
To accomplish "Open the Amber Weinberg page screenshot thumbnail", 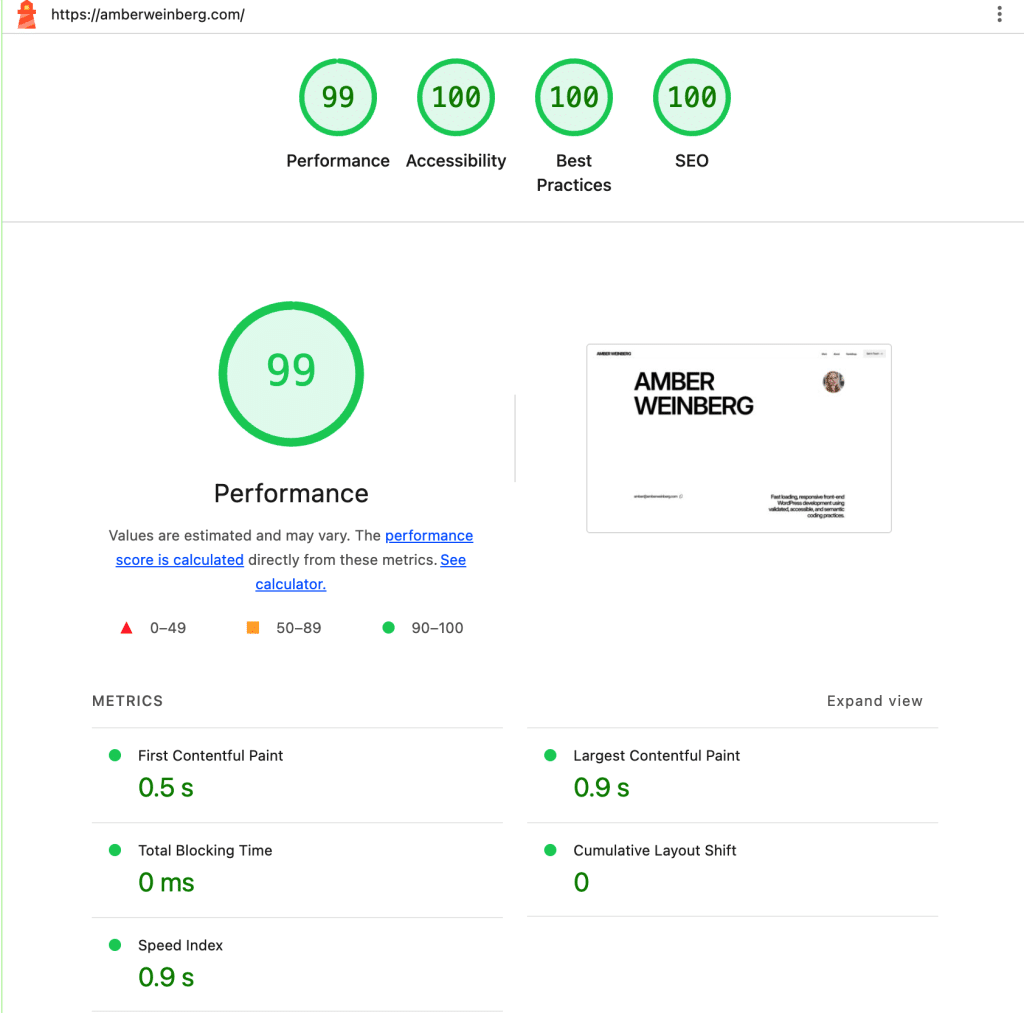I will [739, 438].
